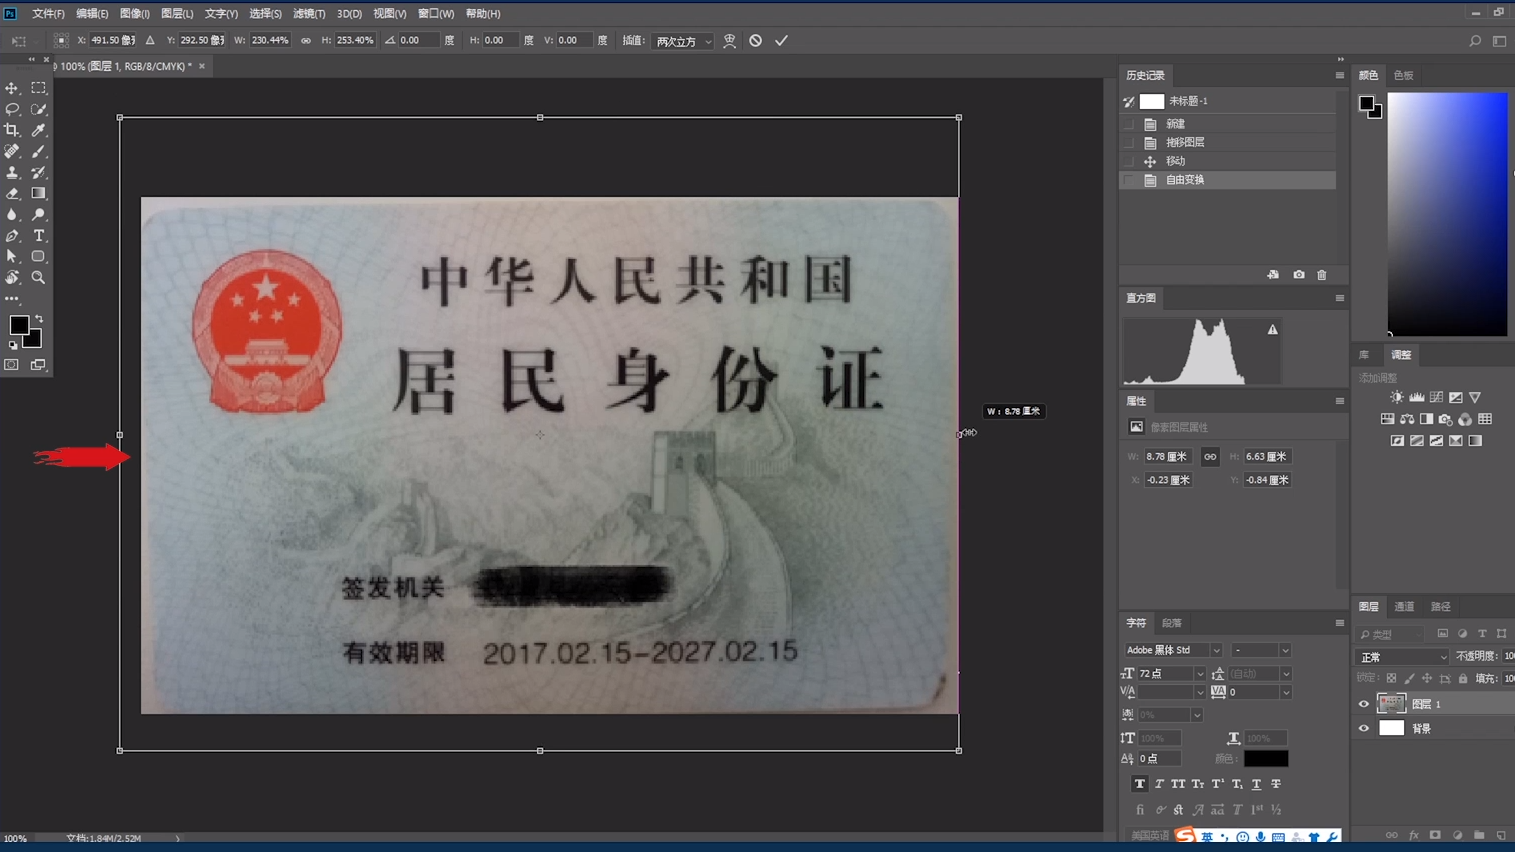Click text 颜色 black swatch in 字符 panel
Image resolution: width=1515 pixels, height=852 pixels.
1266,759
